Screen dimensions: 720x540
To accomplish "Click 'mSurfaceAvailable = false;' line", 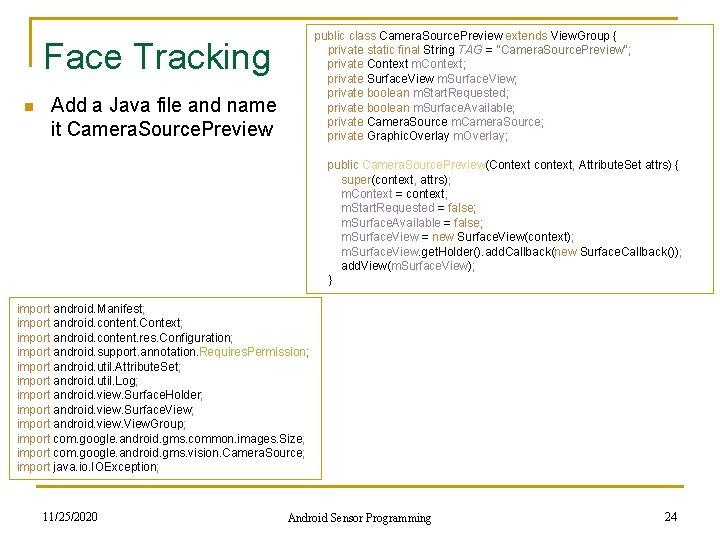I will coord(412,223).
